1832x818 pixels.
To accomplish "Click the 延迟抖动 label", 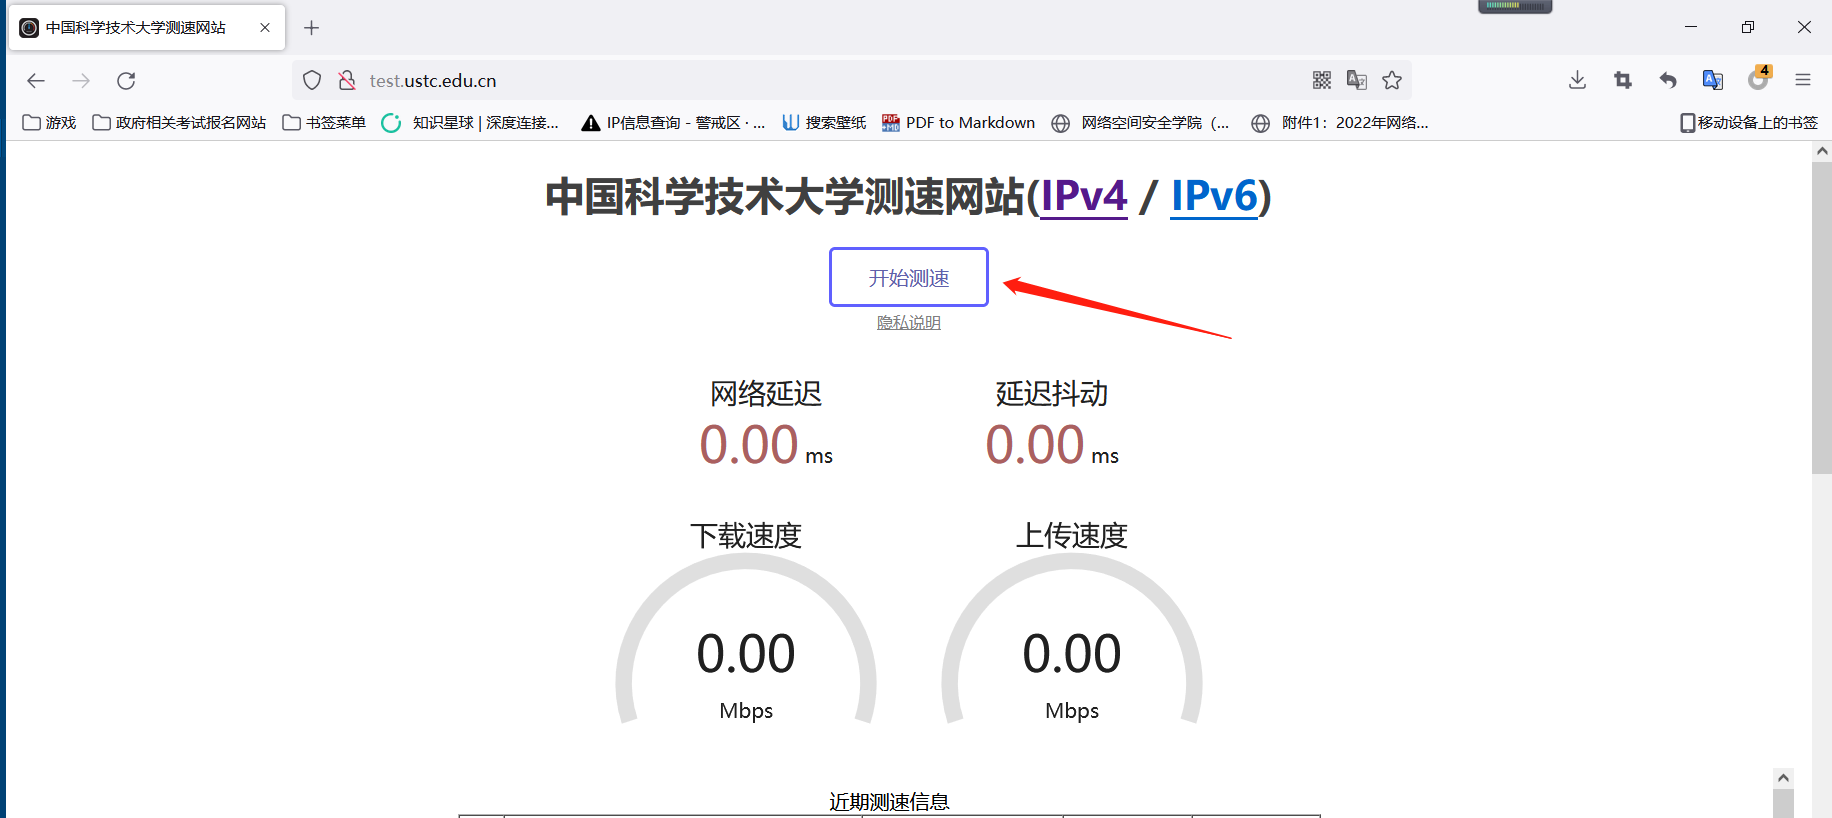I will 1052,393.
